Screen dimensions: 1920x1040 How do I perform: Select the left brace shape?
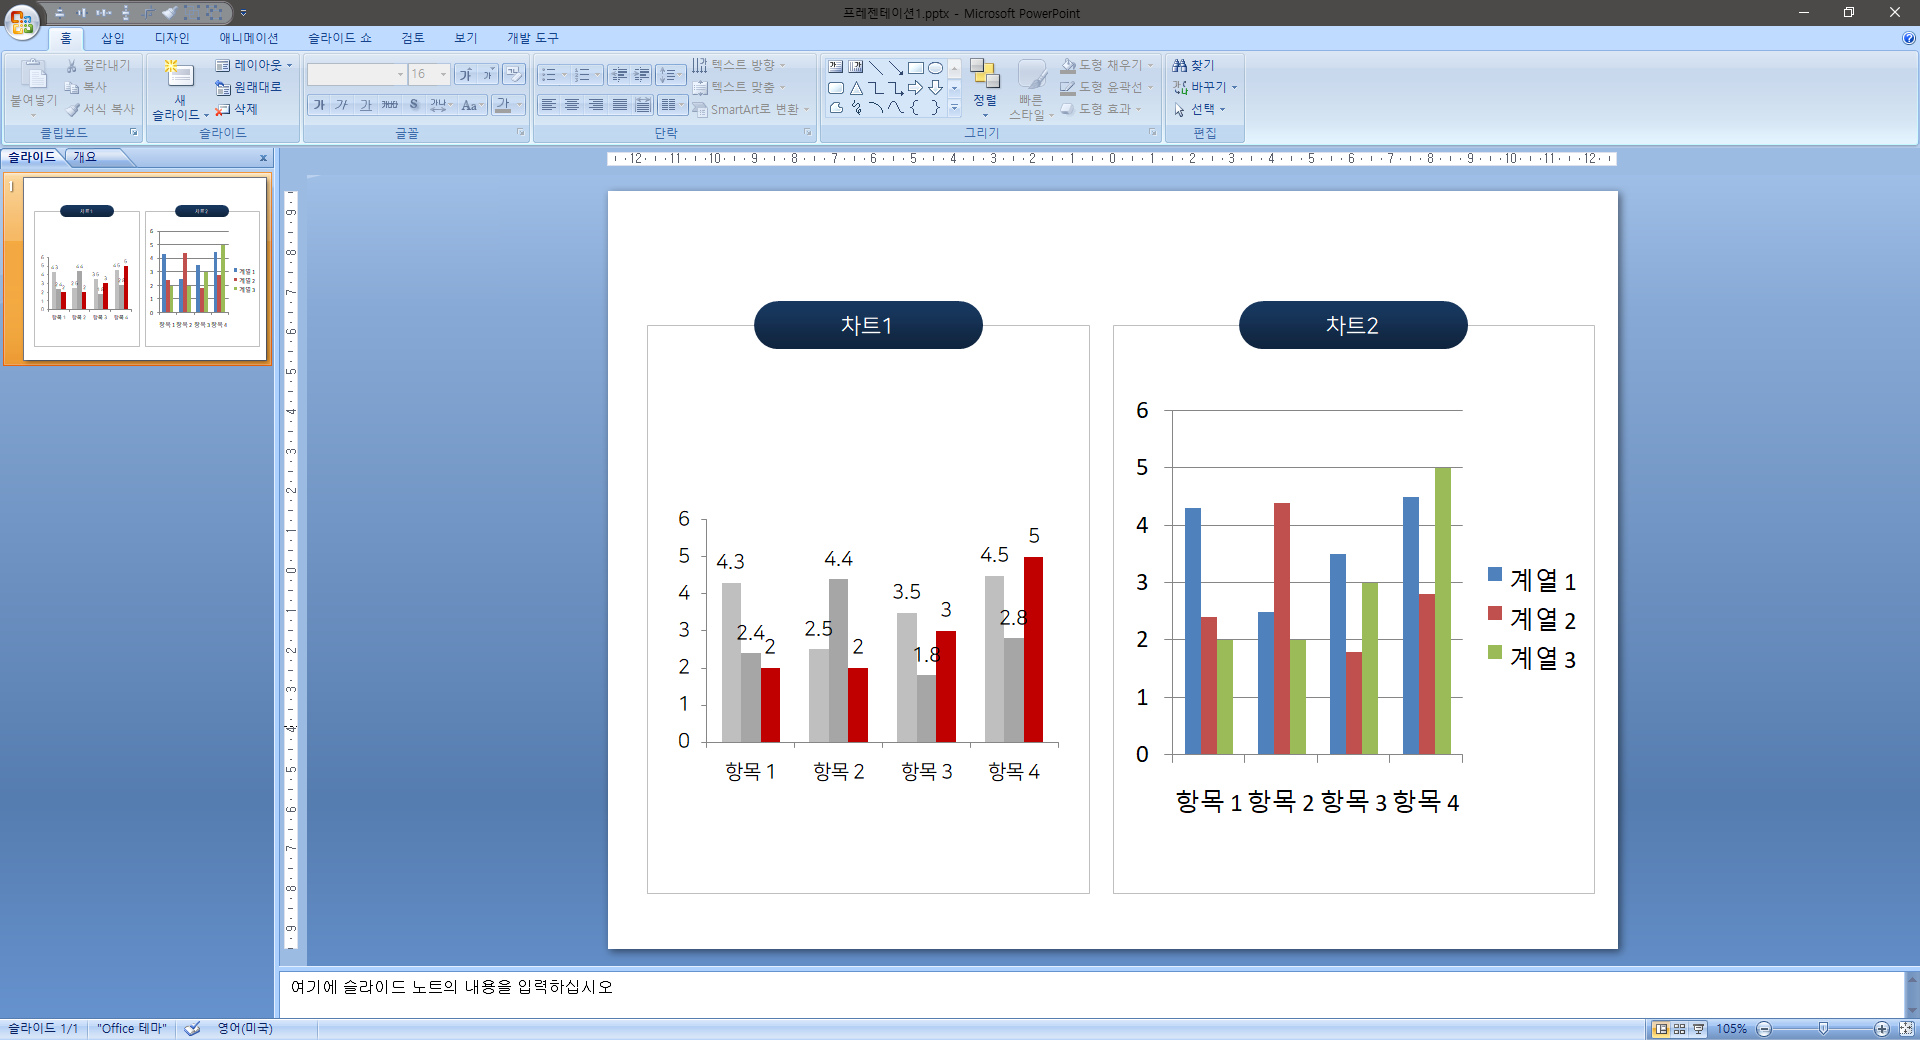pos(916,108)
